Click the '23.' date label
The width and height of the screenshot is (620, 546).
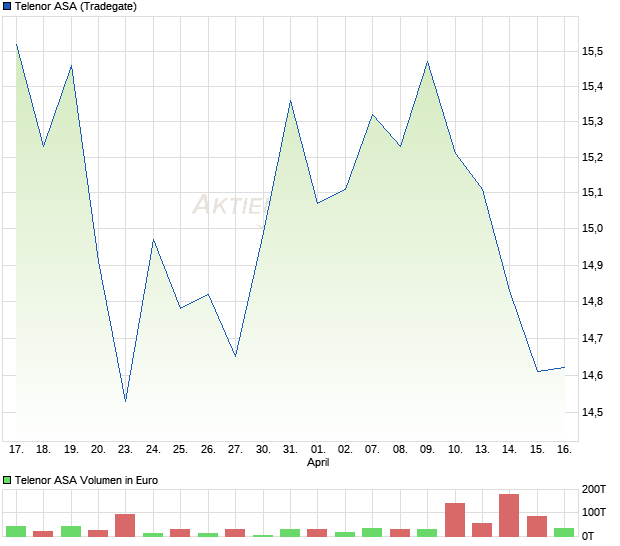(125, 450)
